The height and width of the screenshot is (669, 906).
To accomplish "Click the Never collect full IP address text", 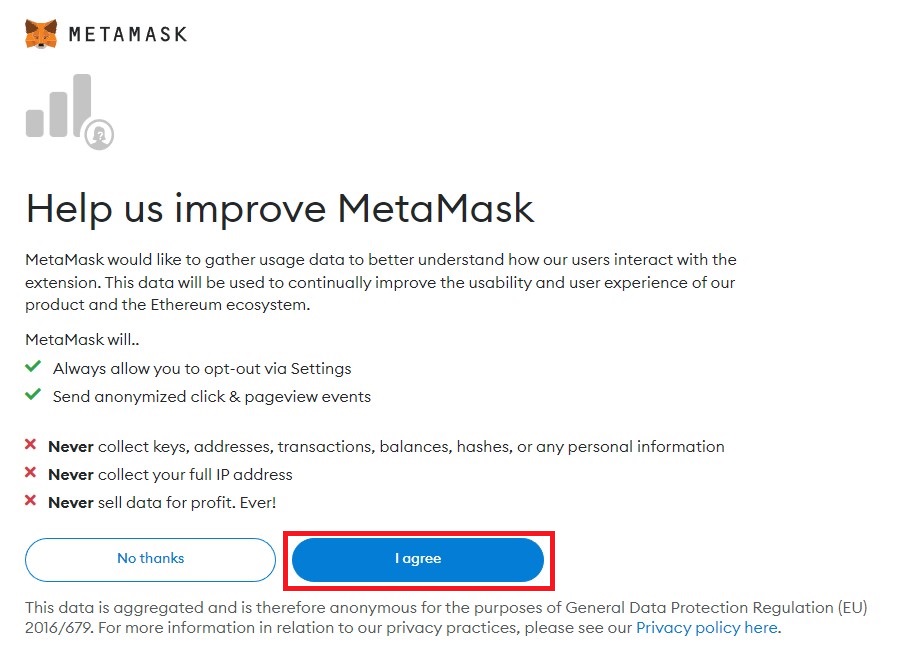I will [x=170, y=474].
